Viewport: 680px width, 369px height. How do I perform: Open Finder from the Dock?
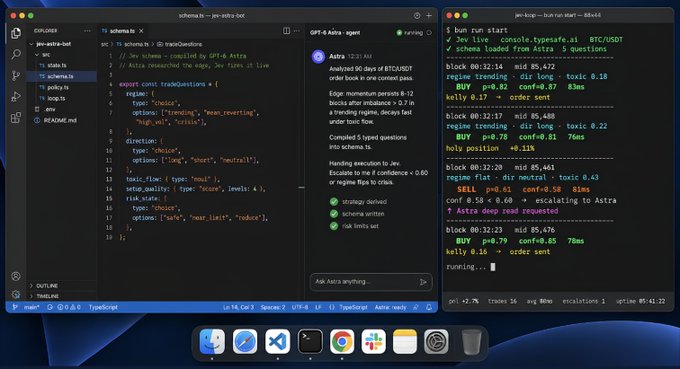212,341
